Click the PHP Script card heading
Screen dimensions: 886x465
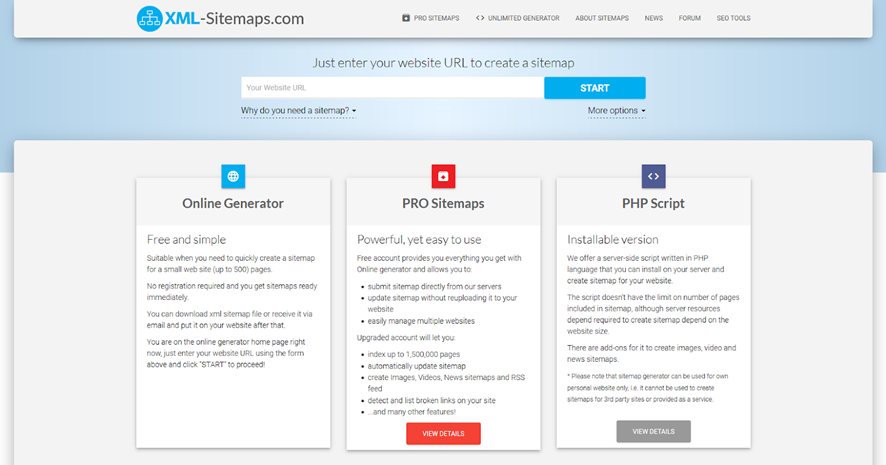tap(653, 203)
